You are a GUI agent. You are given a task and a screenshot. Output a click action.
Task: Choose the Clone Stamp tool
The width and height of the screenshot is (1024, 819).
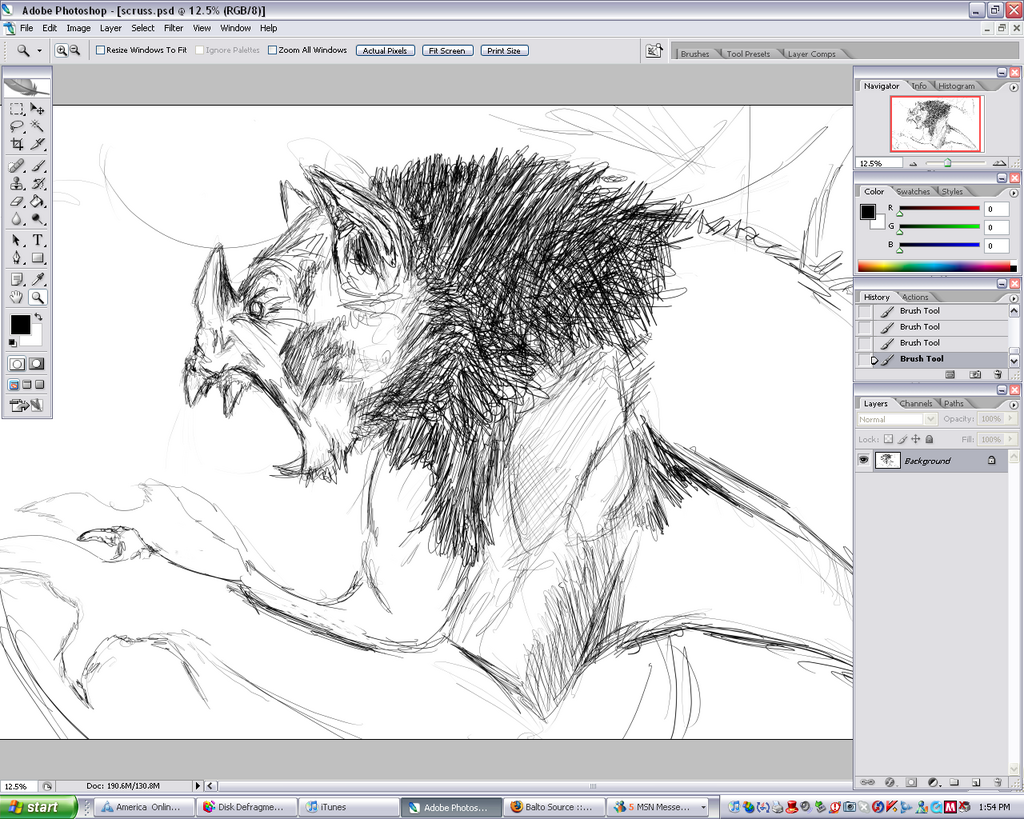tap(17, 184)
